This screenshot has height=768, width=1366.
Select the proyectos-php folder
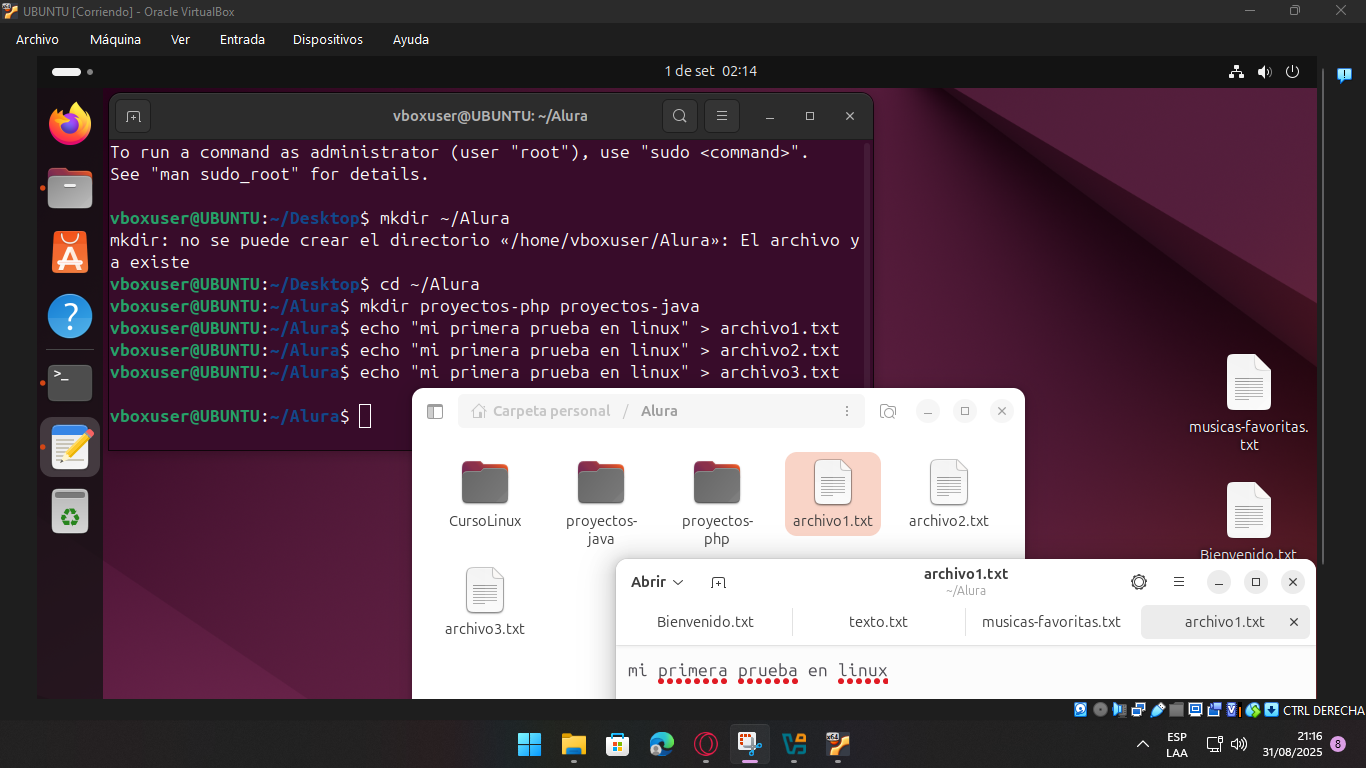pyautogui.click(x=717, y=503)
